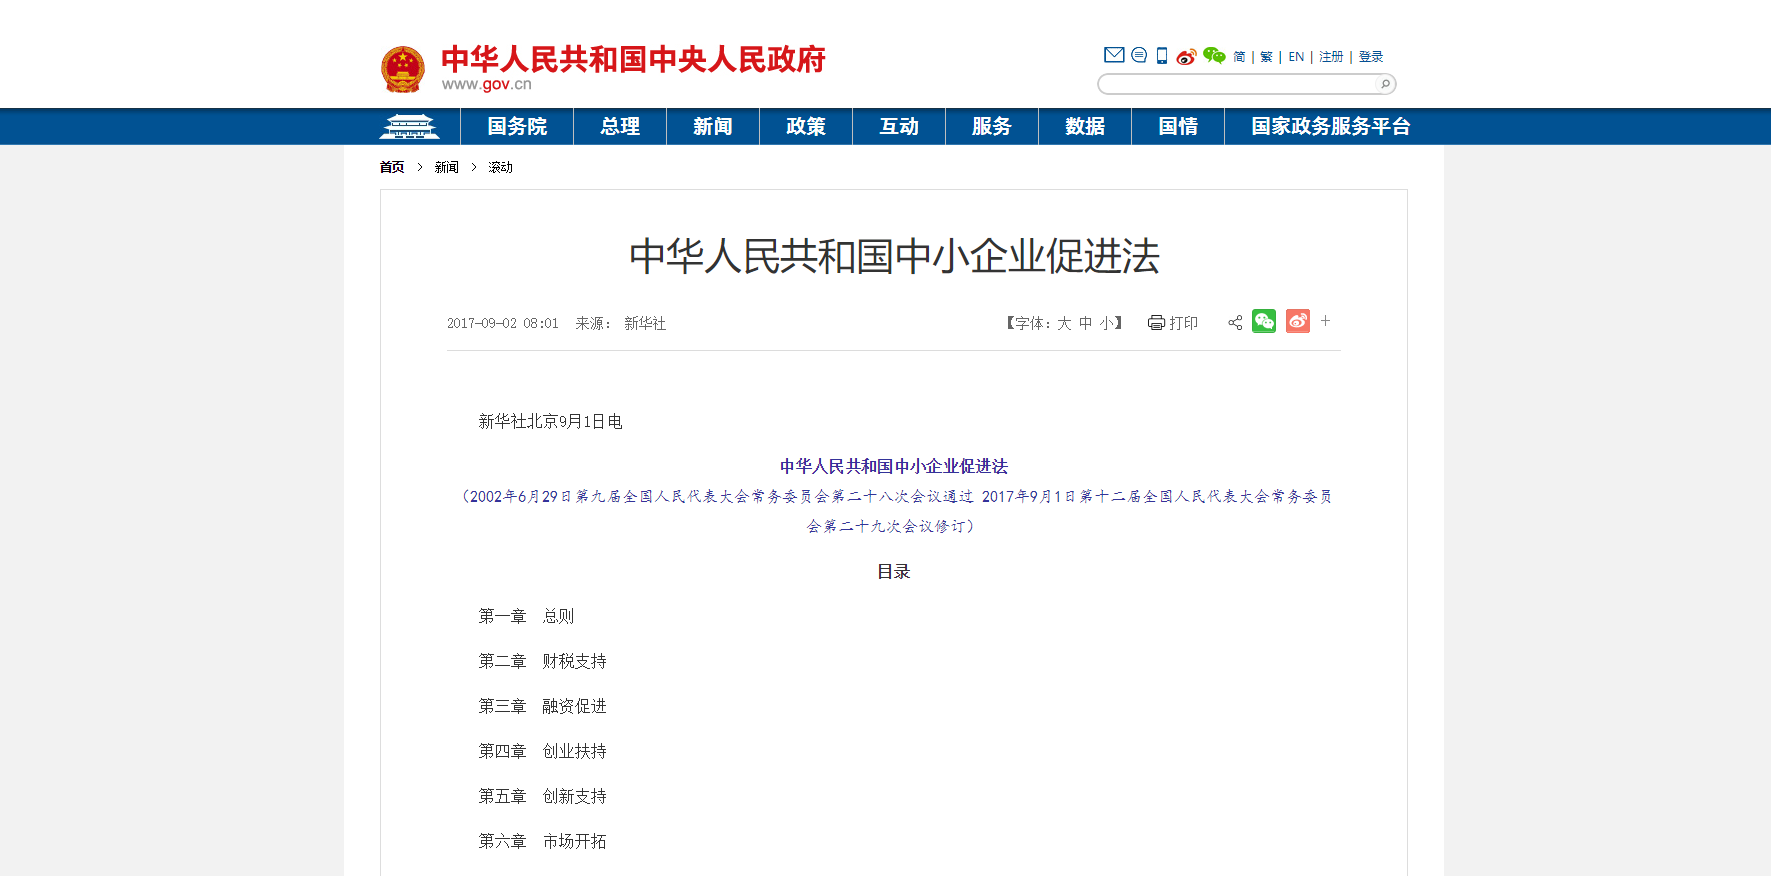The width and height of the screenshot is (1771, 876).
Task: Click the building home icon in navigation bar
Action: (409, 127)
